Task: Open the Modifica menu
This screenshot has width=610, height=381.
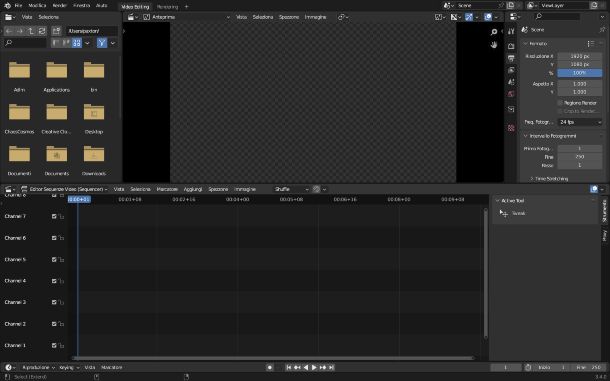Action: click(x=37, y=6)
